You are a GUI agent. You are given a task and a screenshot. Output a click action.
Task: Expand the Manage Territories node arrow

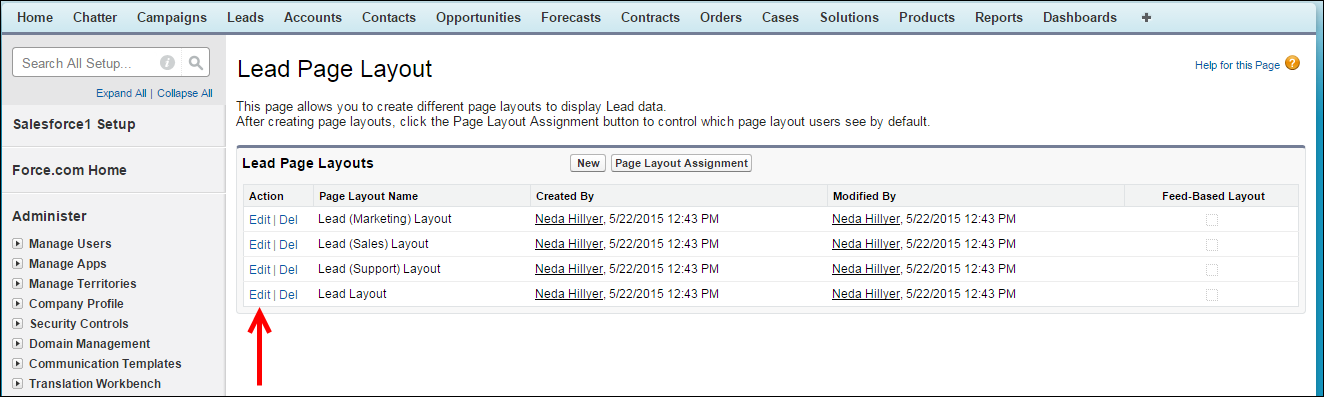coord(18,284)
